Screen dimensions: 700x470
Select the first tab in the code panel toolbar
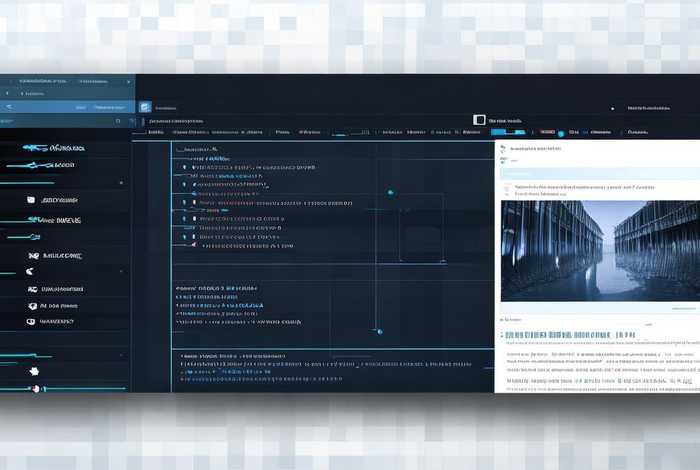pos(155,131)
